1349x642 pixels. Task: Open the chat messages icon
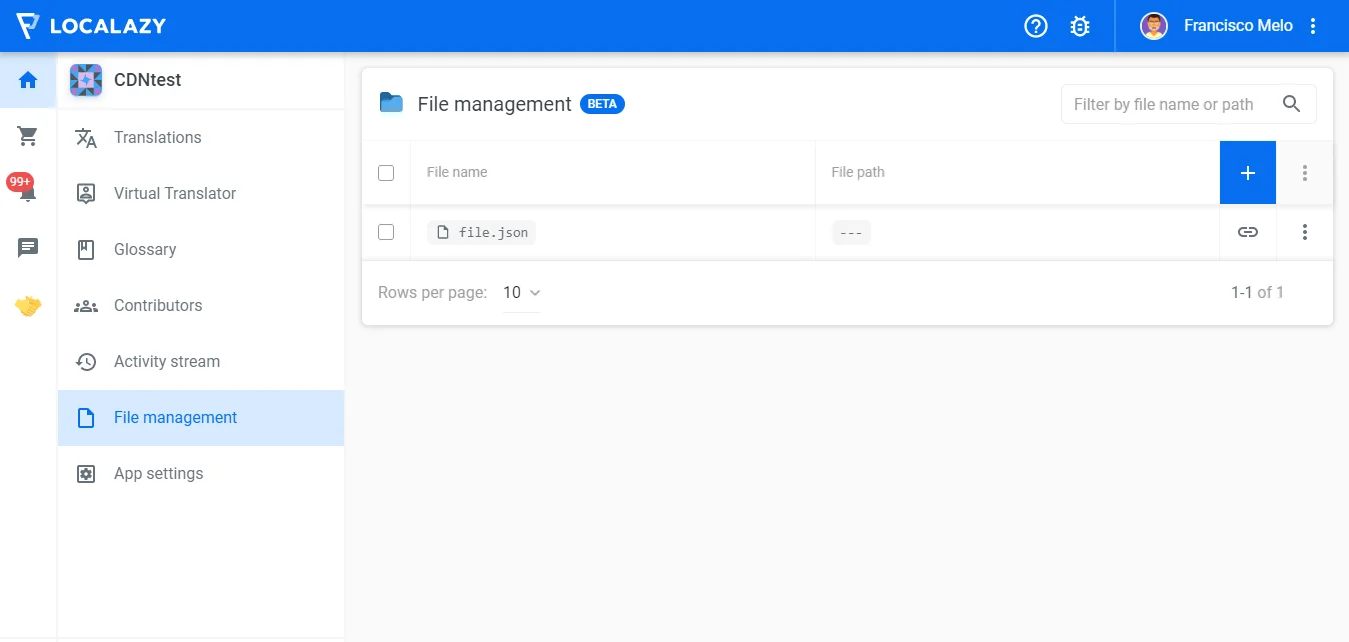pos(28,248)
